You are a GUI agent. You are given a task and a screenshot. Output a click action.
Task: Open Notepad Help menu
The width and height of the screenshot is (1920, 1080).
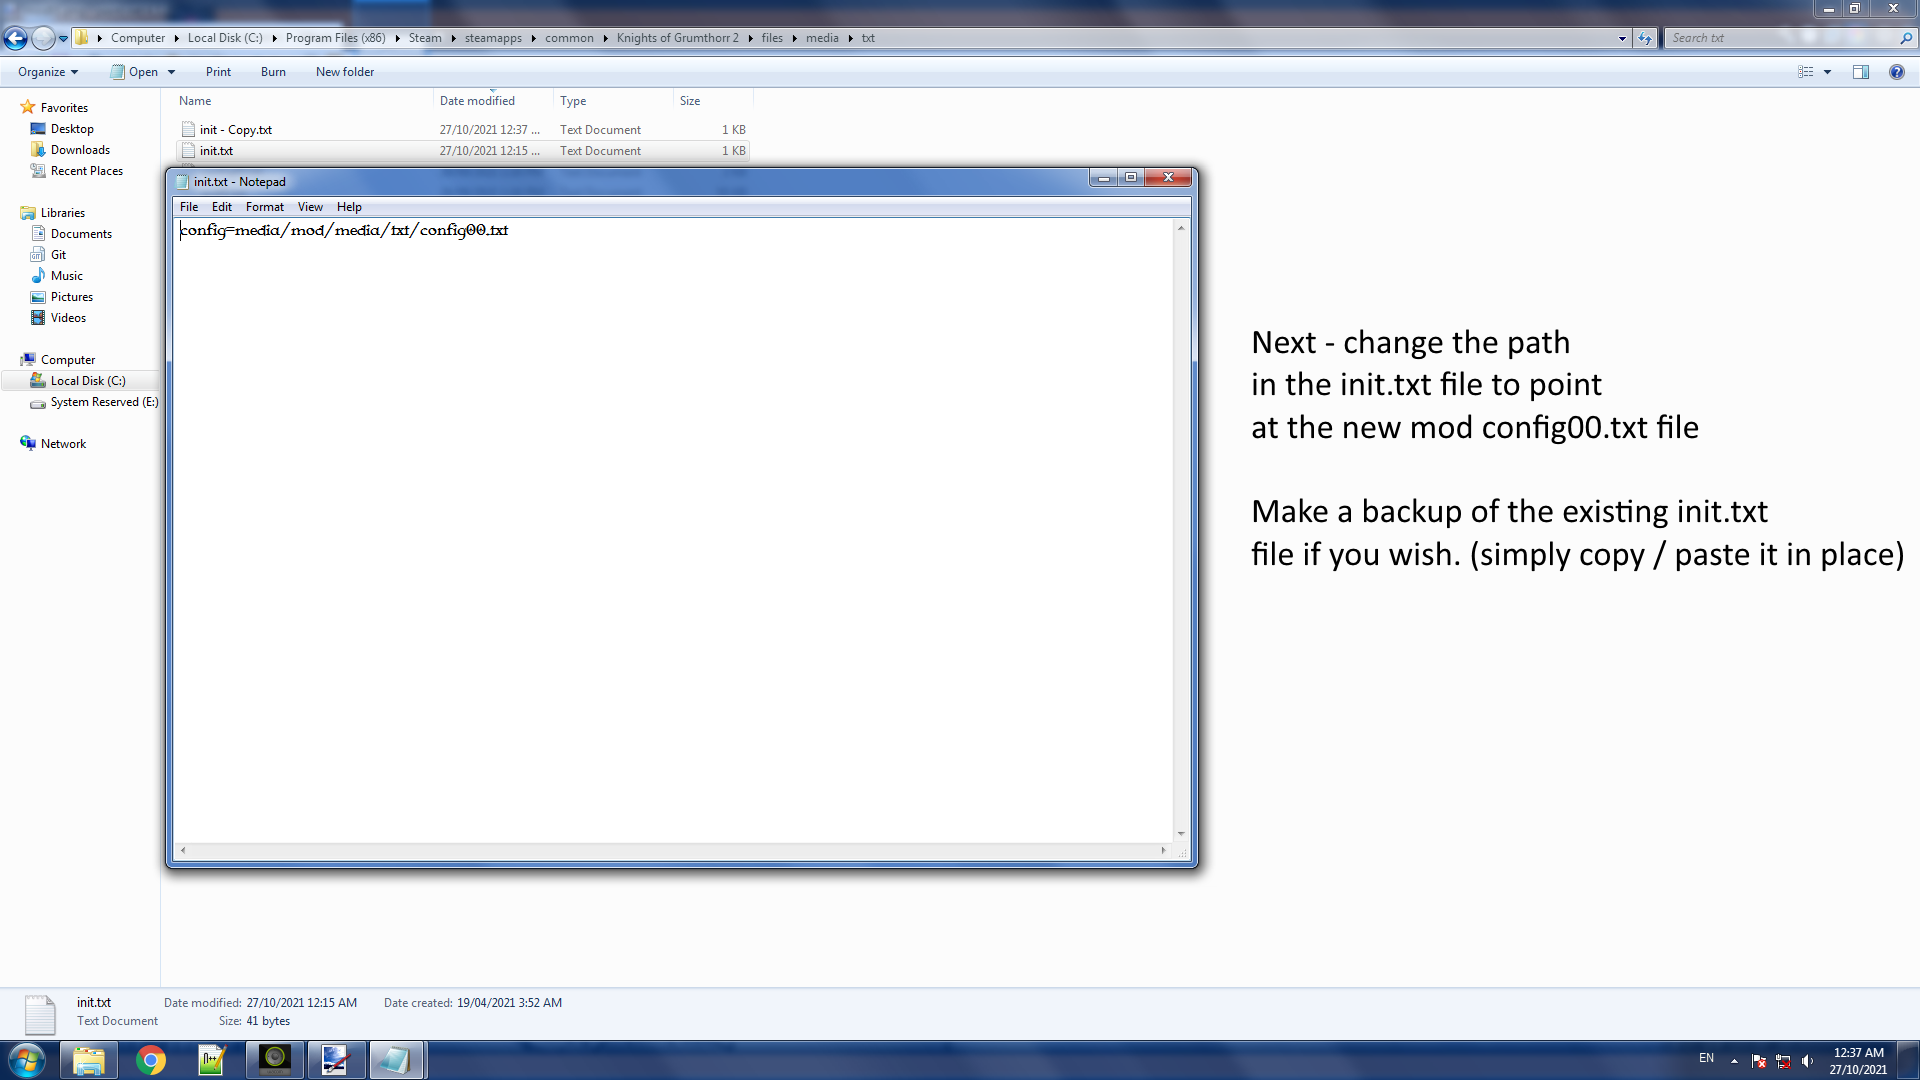tap(349, 207)
